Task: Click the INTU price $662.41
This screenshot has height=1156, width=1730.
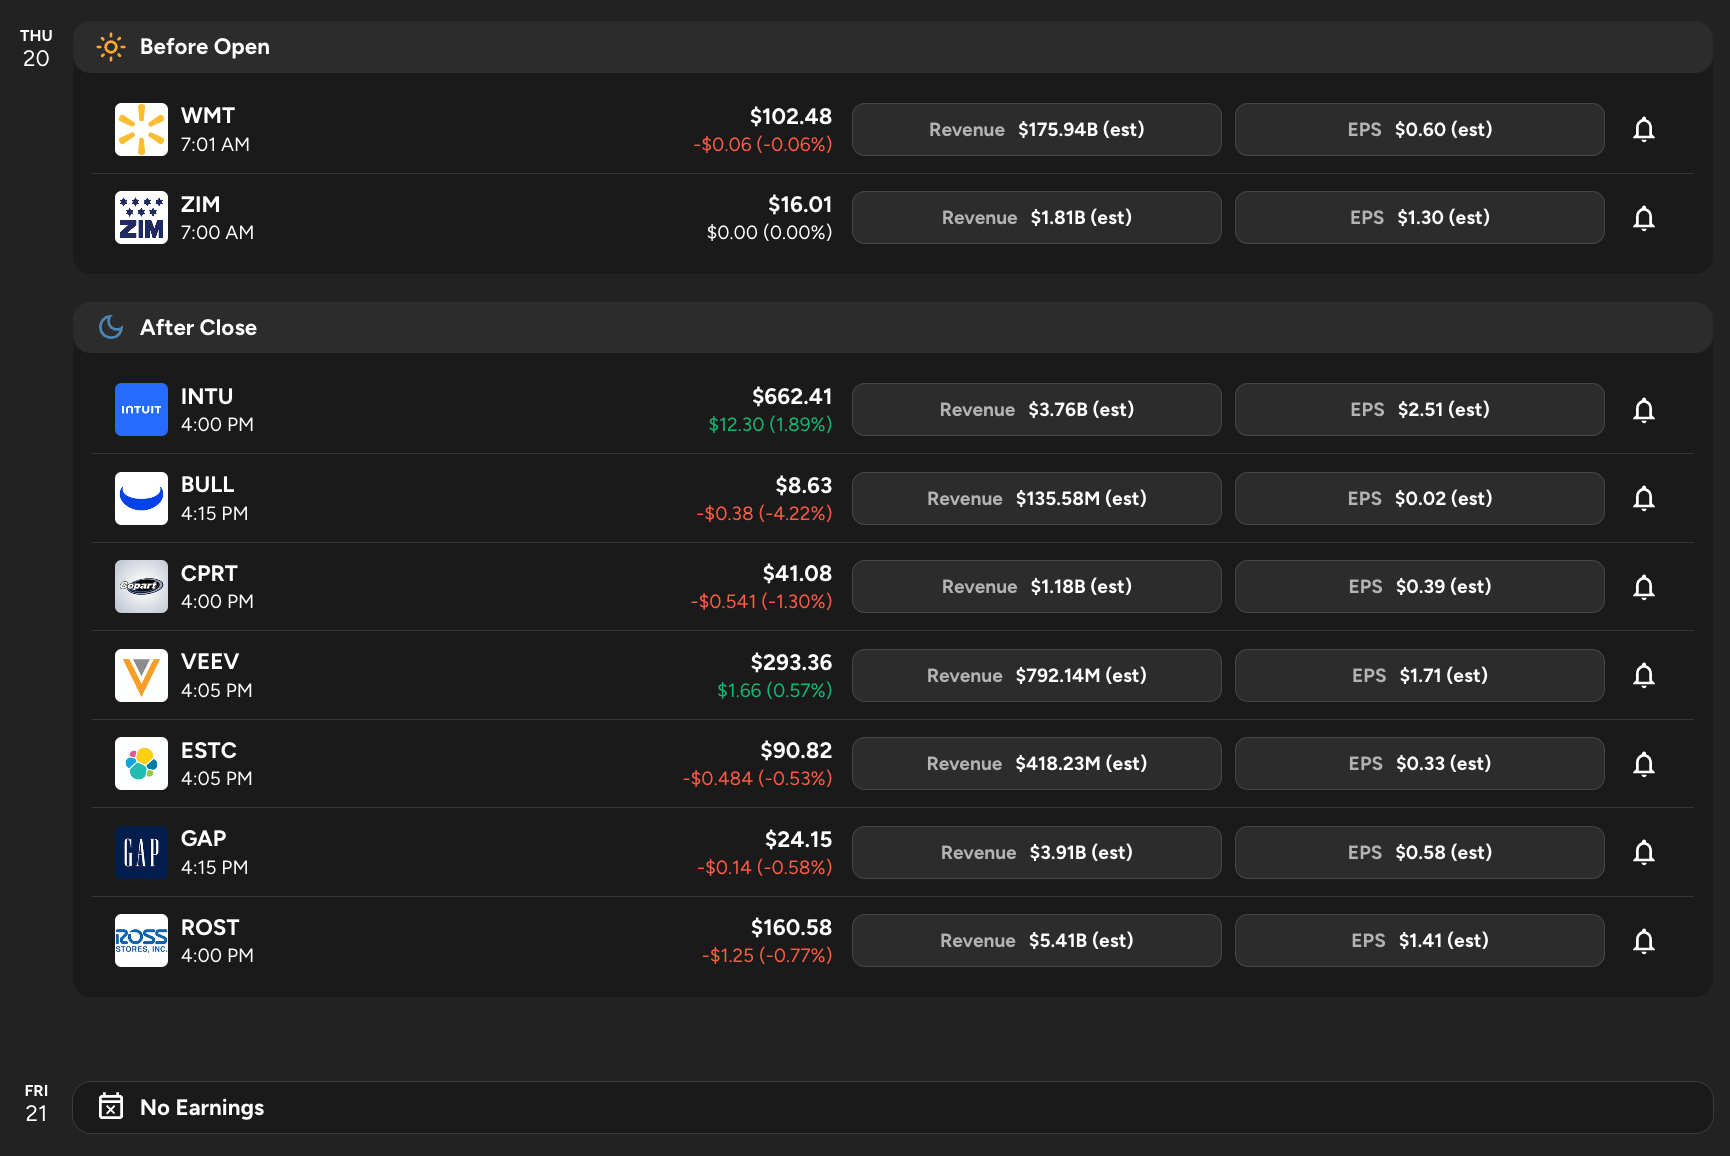Action: 792,397
